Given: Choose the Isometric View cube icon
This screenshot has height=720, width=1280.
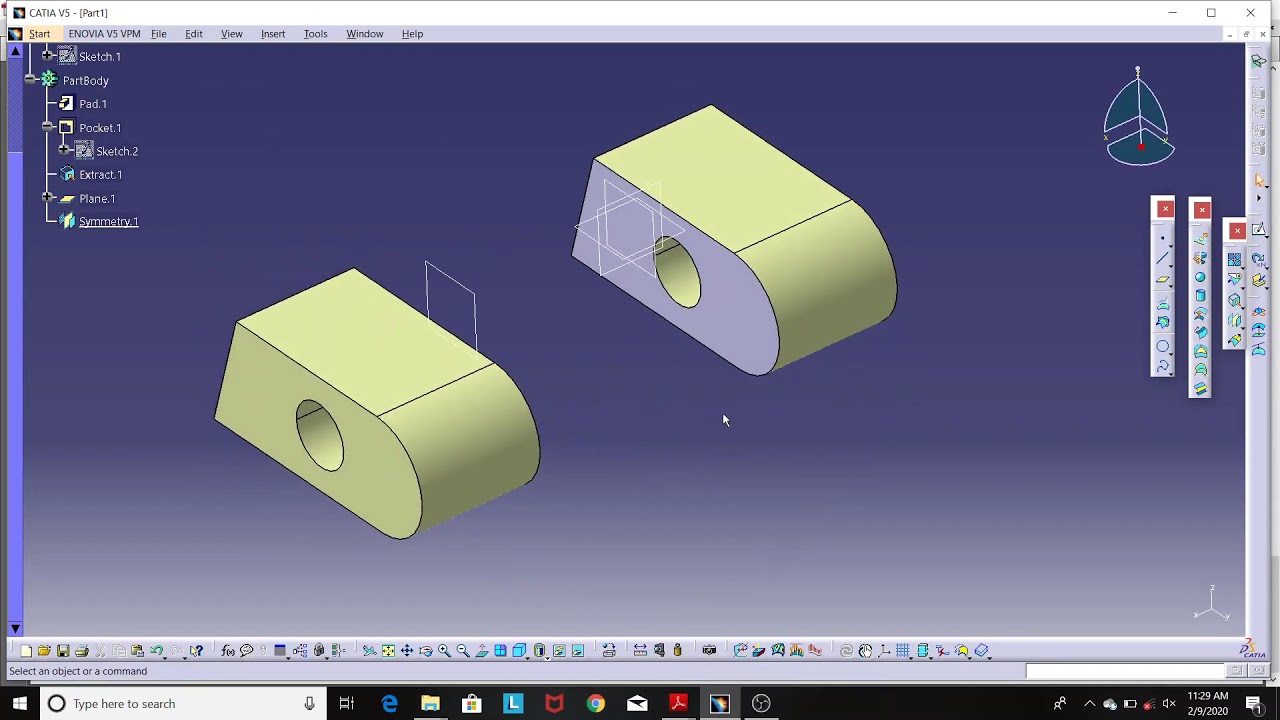Looking at the screenshot, I should (520, 651).
